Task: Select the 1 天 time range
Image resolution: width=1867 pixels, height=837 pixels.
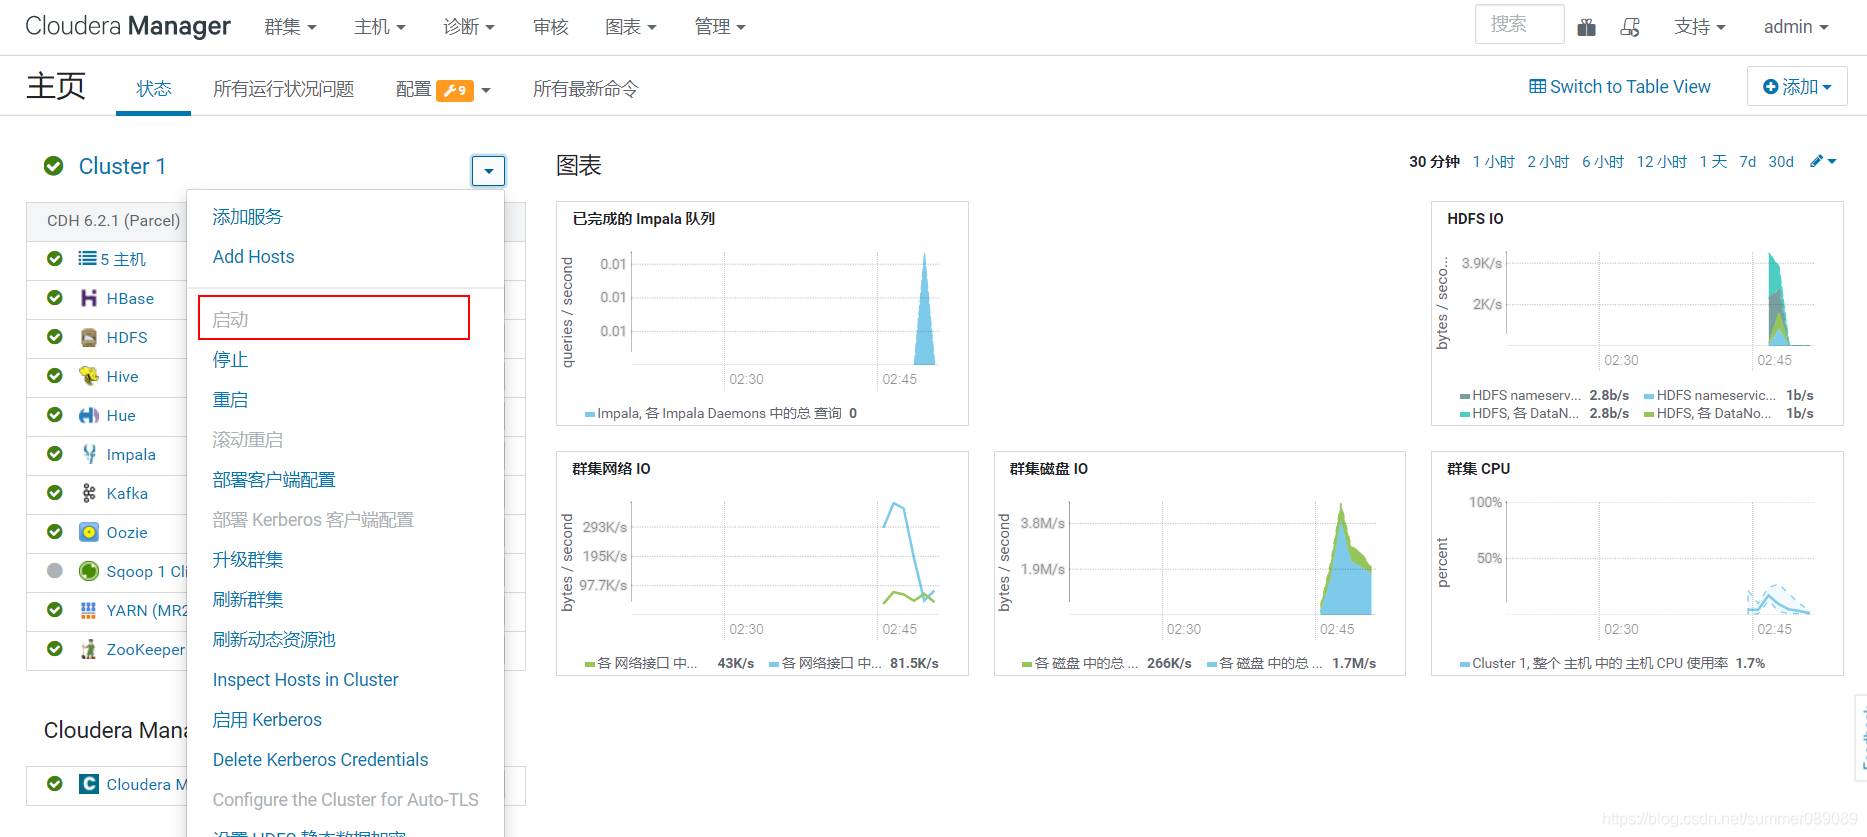Action: pyautogui.click(x=1713, y=161)
